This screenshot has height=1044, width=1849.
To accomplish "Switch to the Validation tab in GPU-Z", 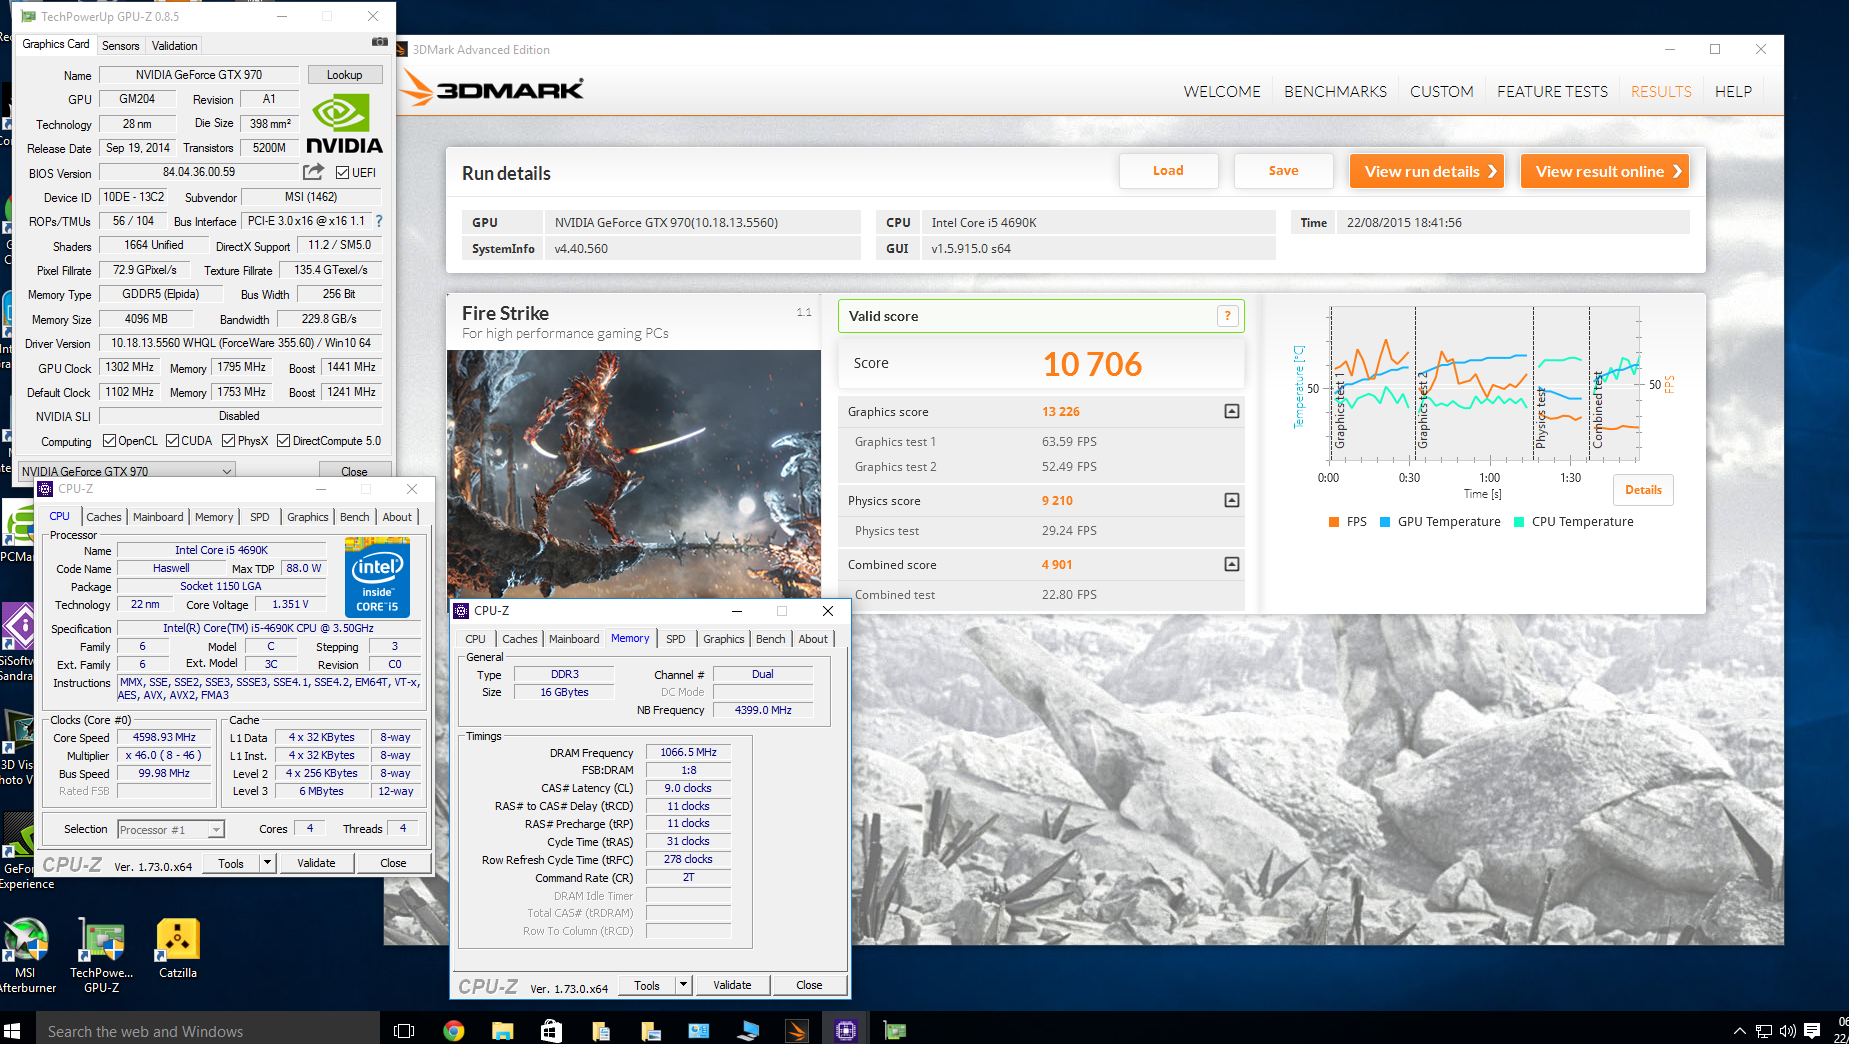I will pyautogui.click(x=174, y=45).
